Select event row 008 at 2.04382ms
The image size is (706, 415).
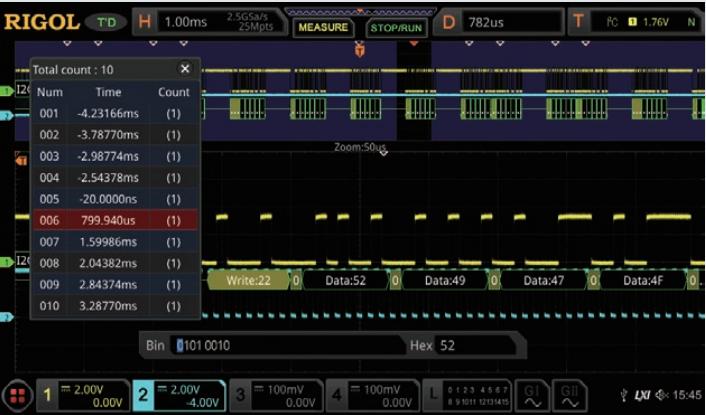pyautogui.click(x=115, y=263)
